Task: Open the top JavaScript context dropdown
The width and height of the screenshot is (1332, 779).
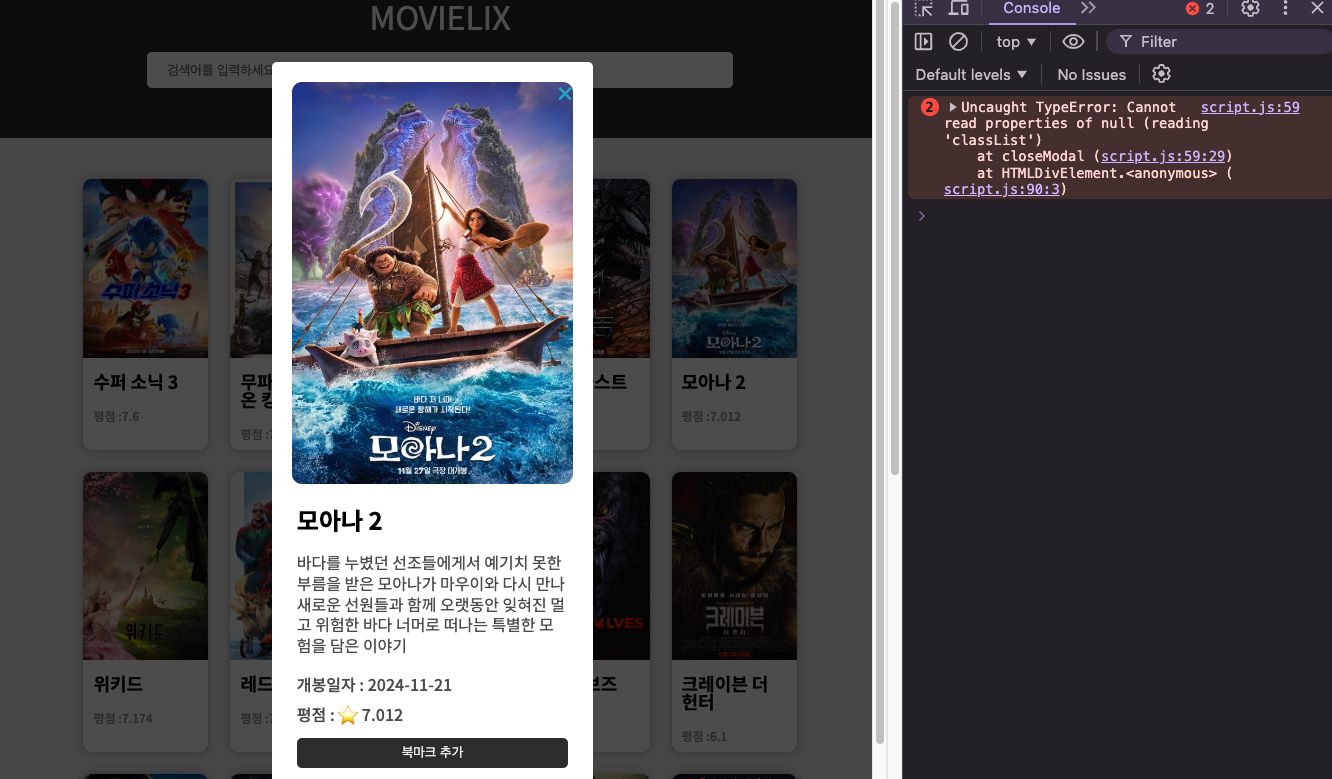Action: click(x=1016, y=42)
